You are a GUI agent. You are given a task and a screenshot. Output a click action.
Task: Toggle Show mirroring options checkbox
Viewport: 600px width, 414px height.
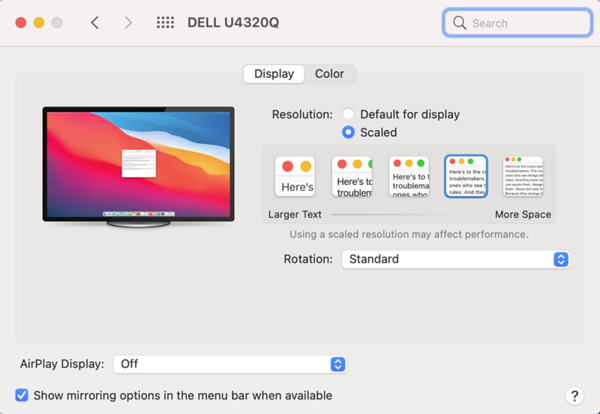pos(22,395)
